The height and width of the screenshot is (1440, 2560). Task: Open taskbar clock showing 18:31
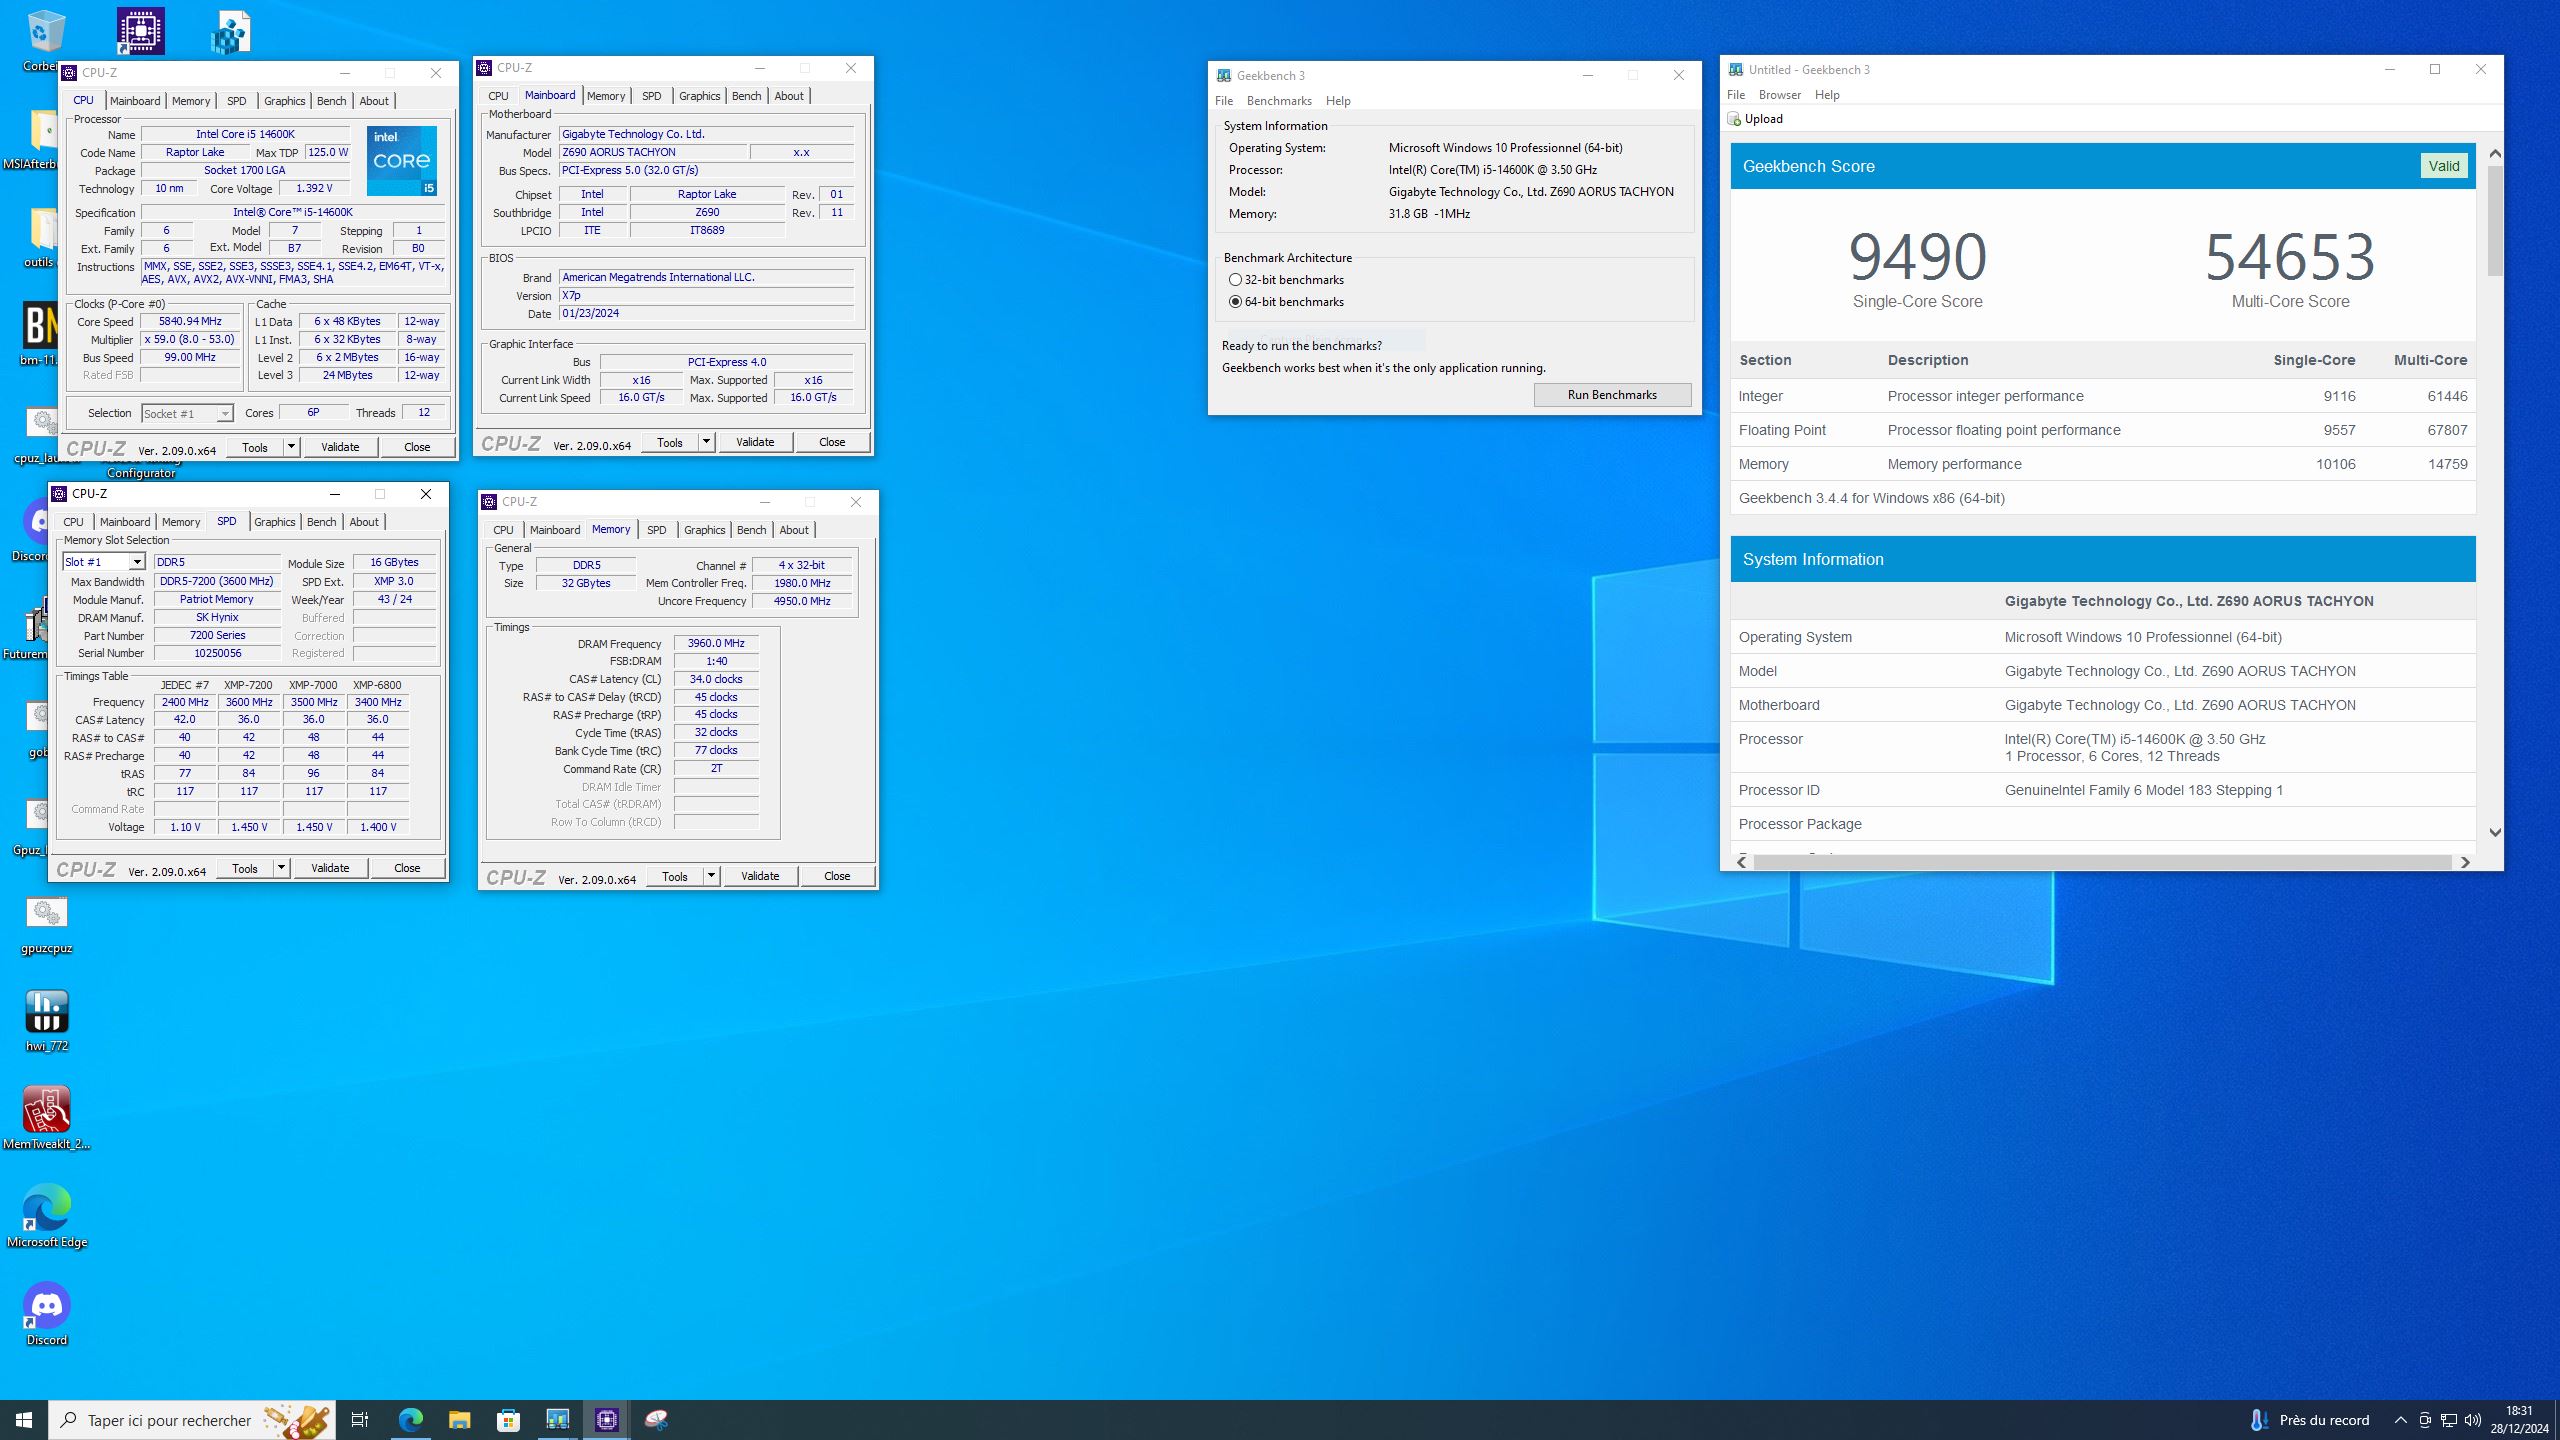click(x=2519, y=1420)
